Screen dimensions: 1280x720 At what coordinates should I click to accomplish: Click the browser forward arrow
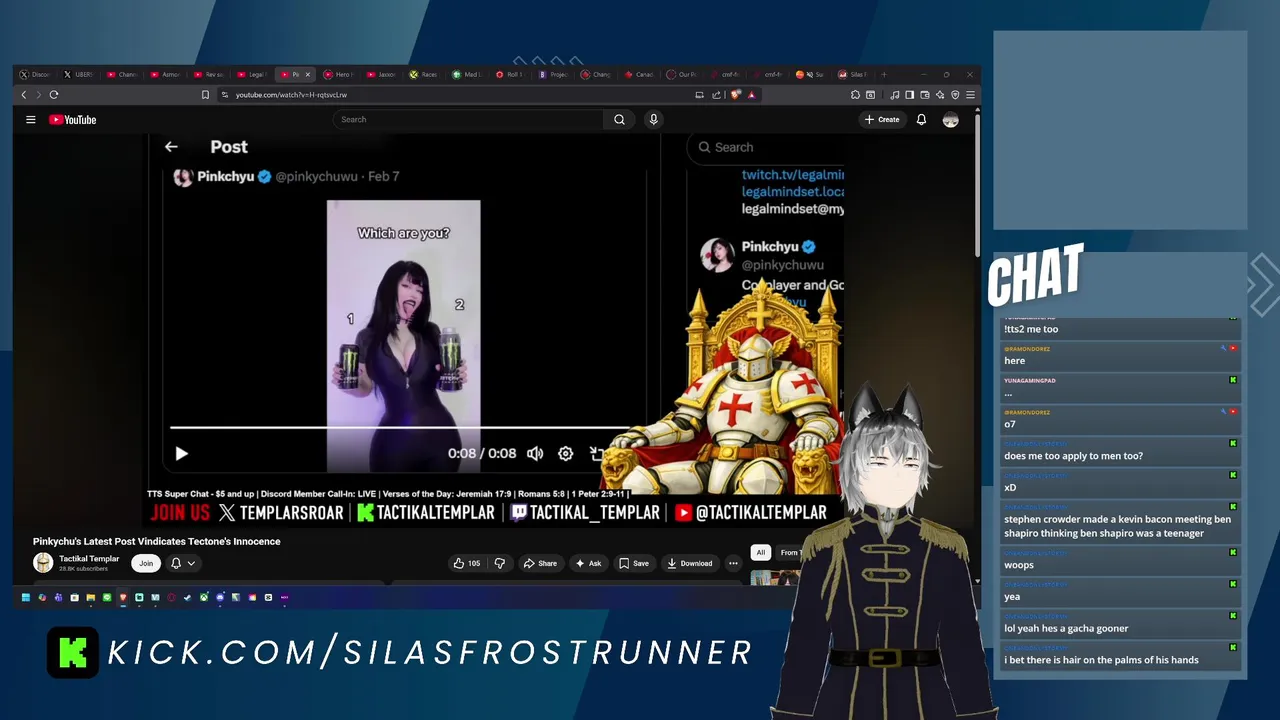pyautogui.click(x=39, y=95)
